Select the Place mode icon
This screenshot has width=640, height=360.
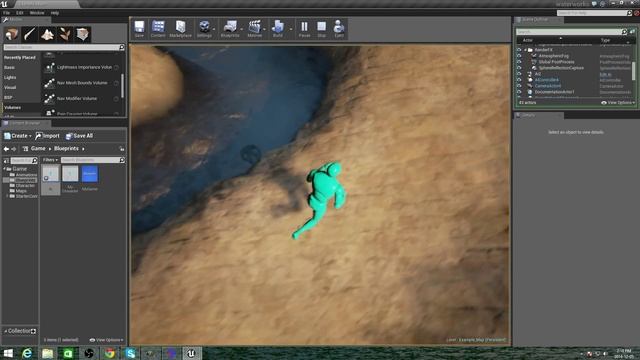(x=11, y=34)
